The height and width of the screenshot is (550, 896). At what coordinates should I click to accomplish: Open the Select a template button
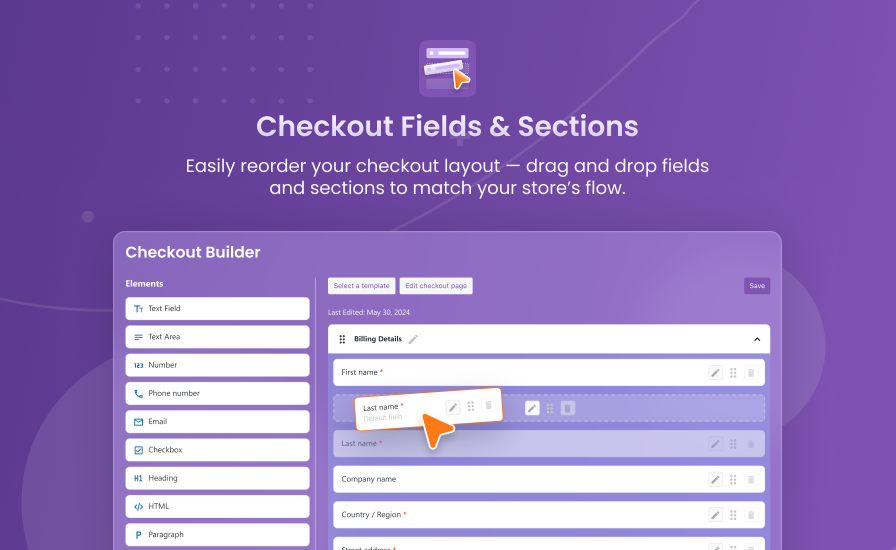click(361, 286)
